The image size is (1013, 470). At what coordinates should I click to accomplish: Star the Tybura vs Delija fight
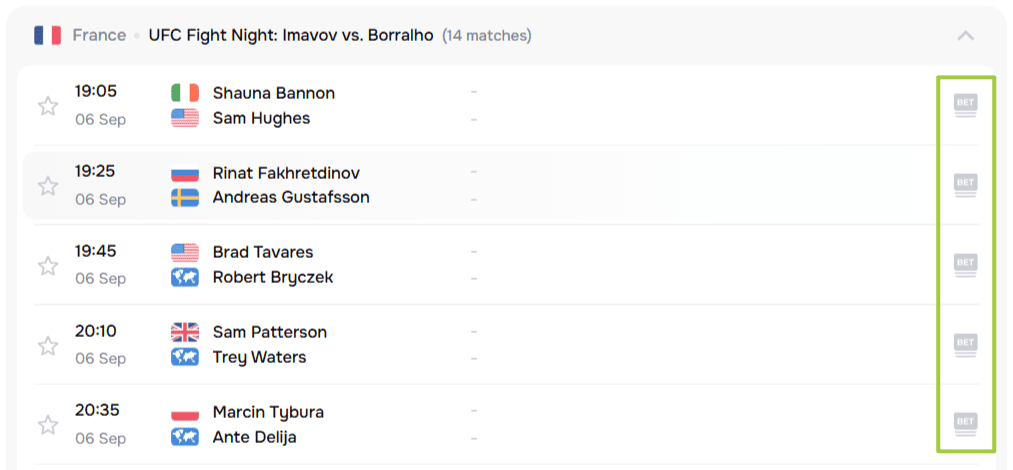48,426
